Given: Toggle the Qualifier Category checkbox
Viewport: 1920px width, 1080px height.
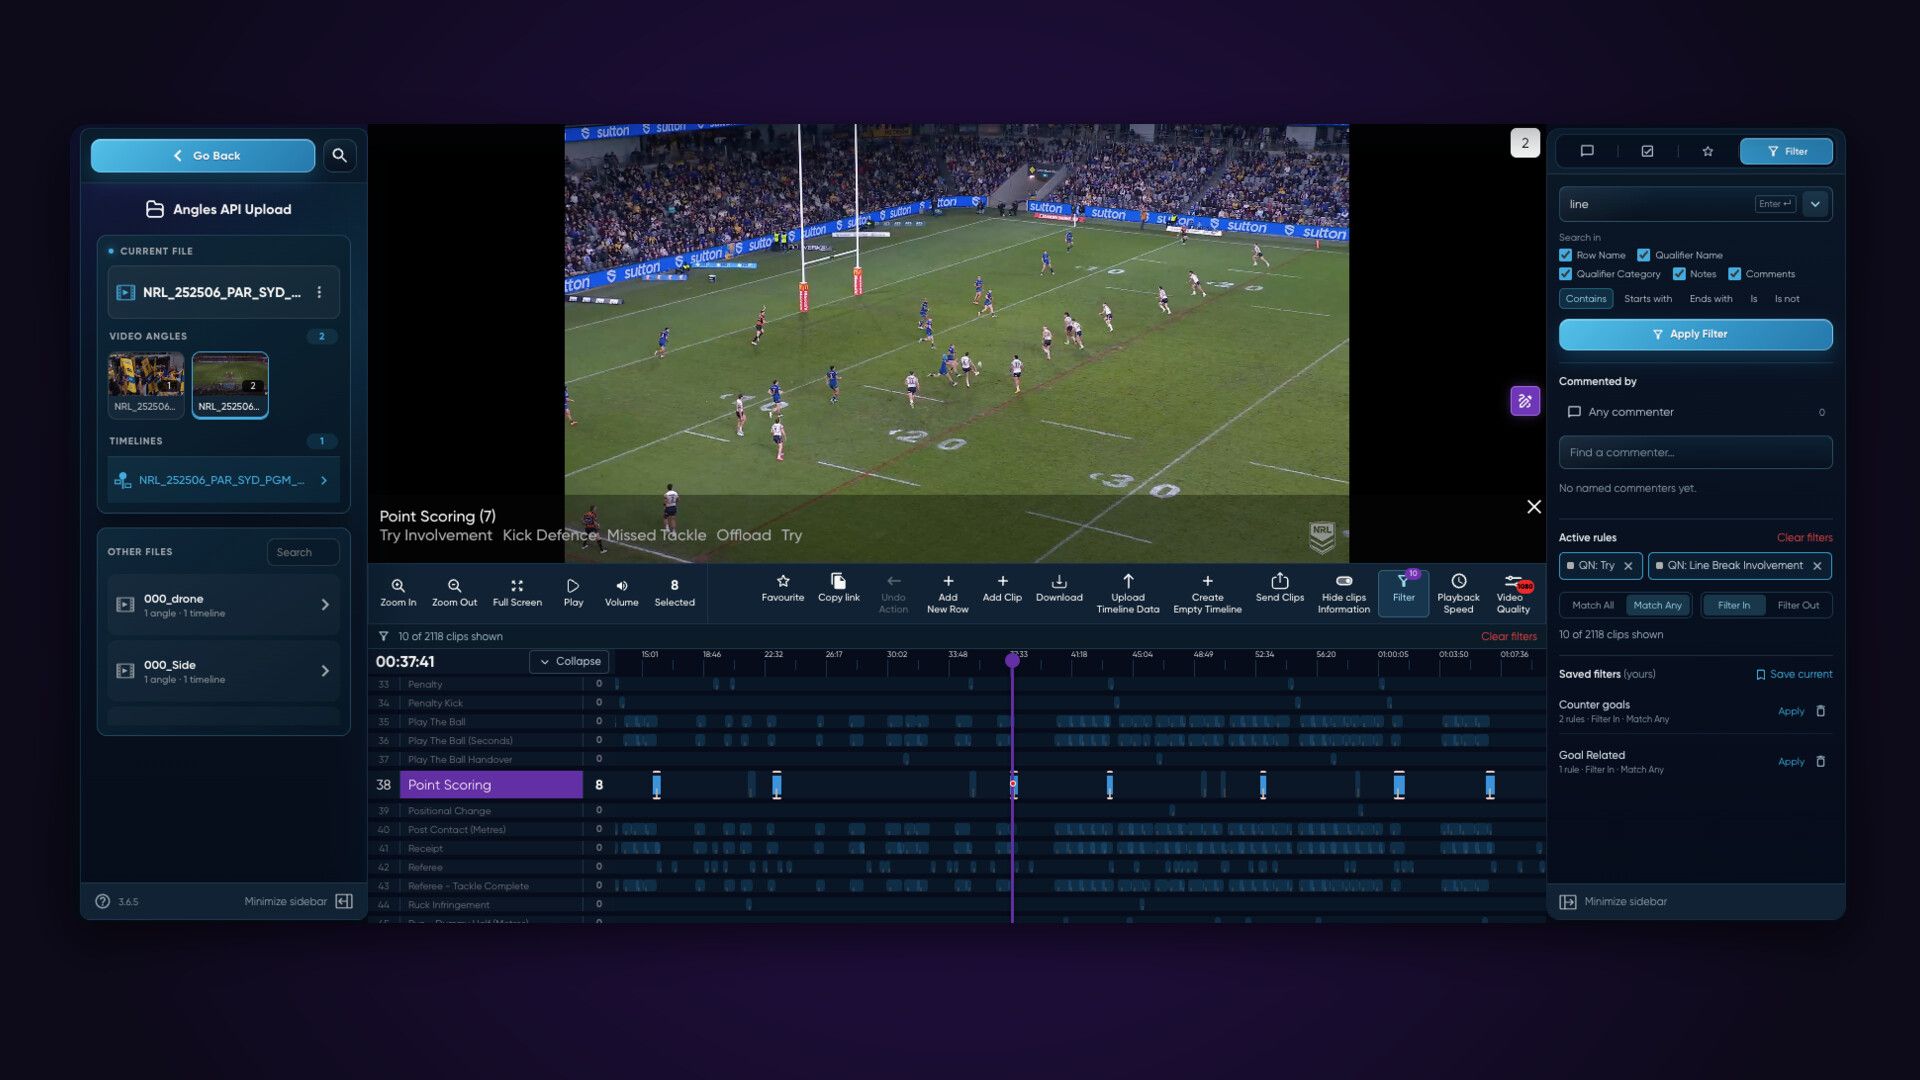Looking at the screenshot, I should click(1566, 274).
